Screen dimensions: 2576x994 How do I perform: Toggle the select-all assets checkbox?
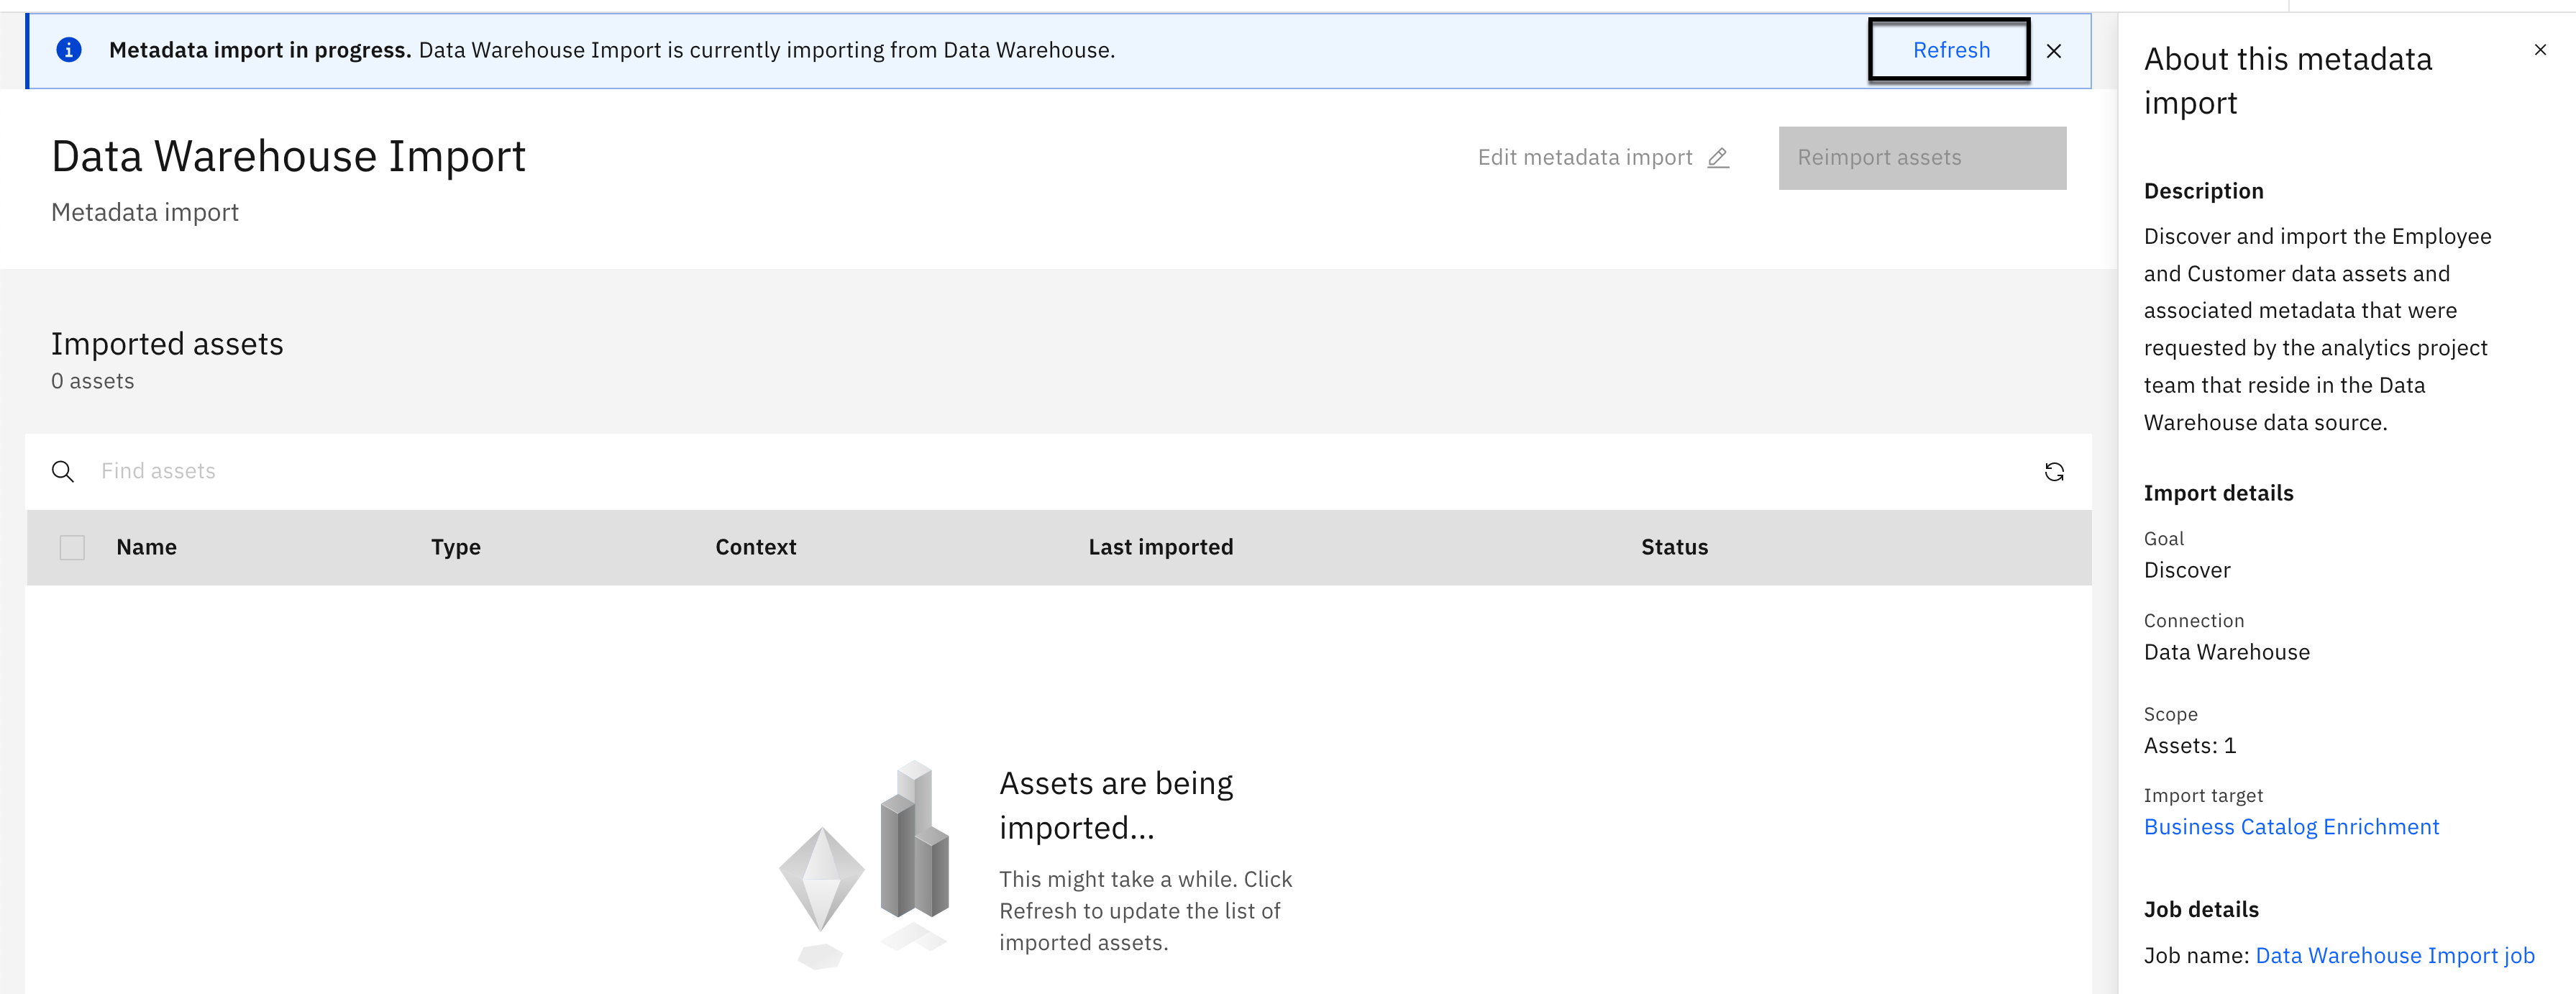[72, 547]
